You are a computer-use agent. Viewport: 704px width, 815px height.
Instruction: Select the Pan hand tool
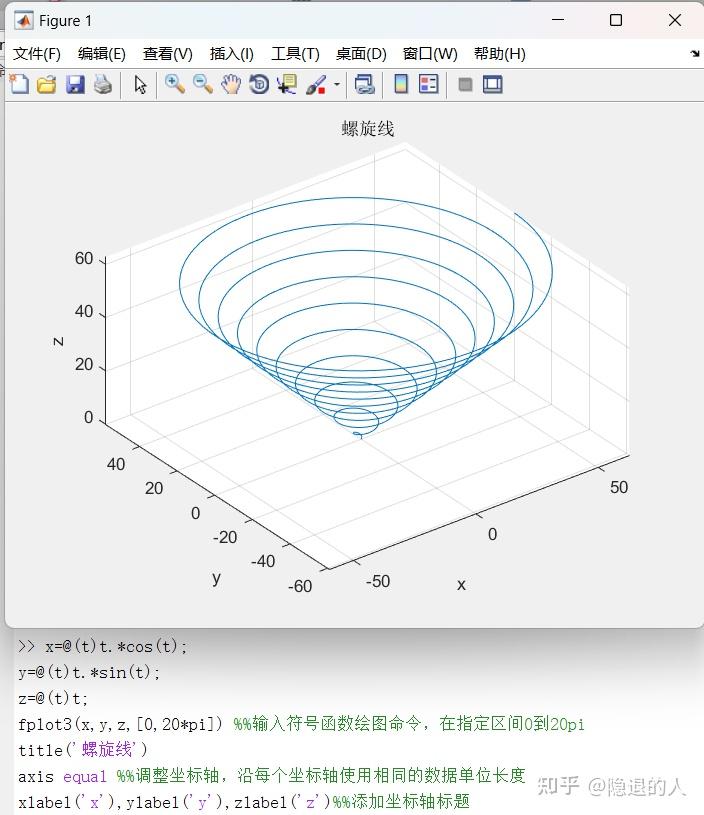[x=231, y=84]
